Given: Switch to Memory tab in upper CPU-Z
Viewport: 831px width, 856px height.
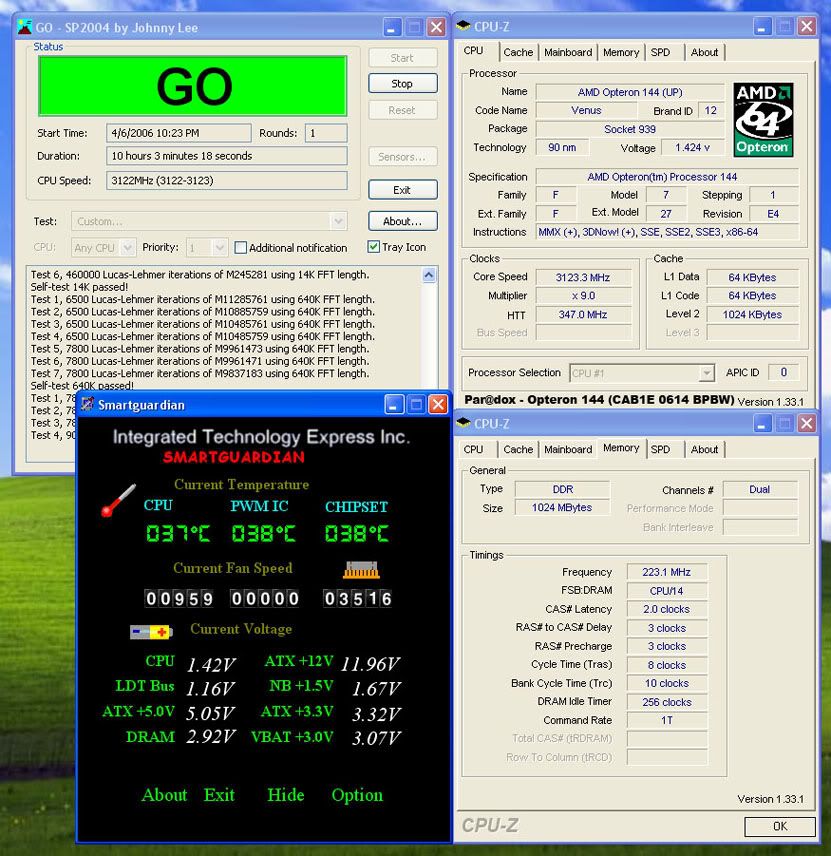Looking at the screenshot, I should tap(621, 52).
